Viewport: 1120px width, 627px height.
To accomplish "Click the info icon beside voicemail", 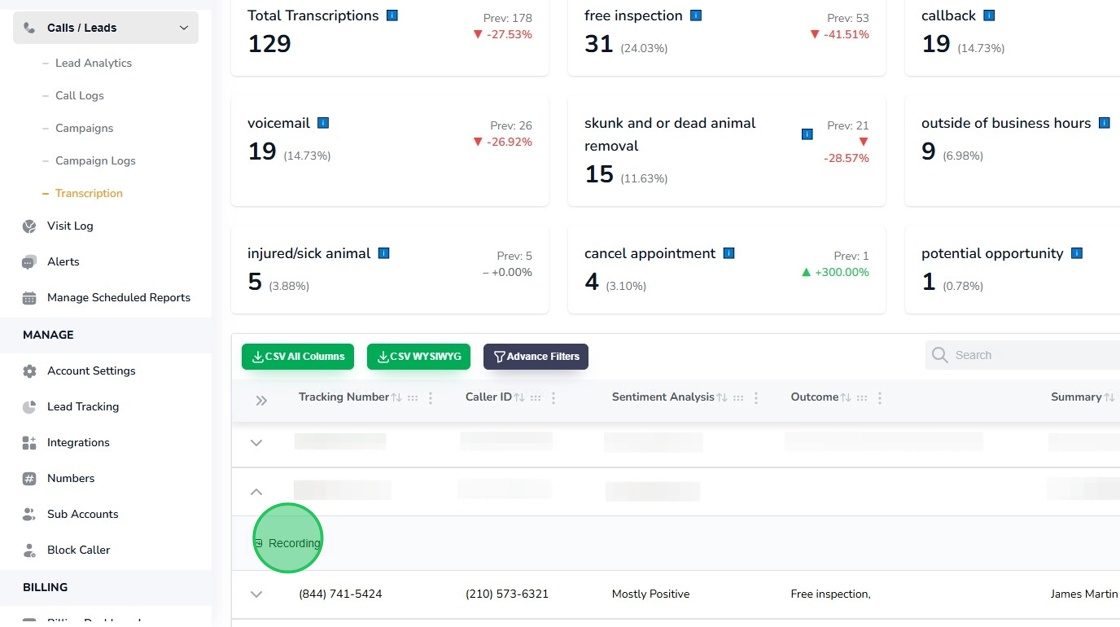I will coord(323,123).
